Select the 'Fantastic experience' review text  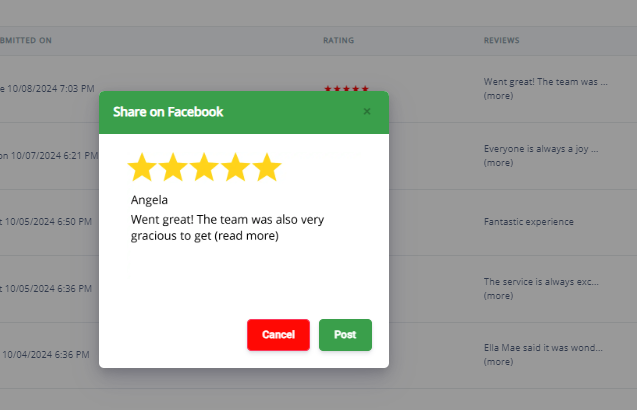click(529, 222)
